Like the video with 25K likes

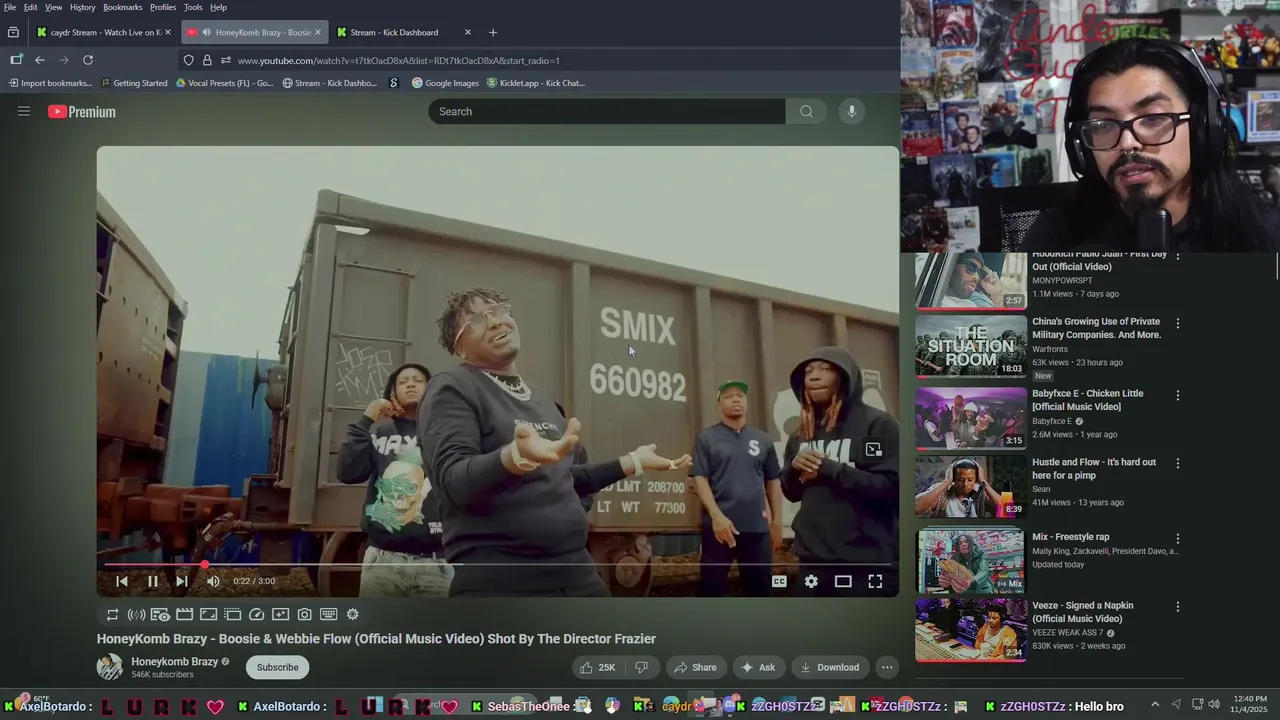tap(597, 667)
